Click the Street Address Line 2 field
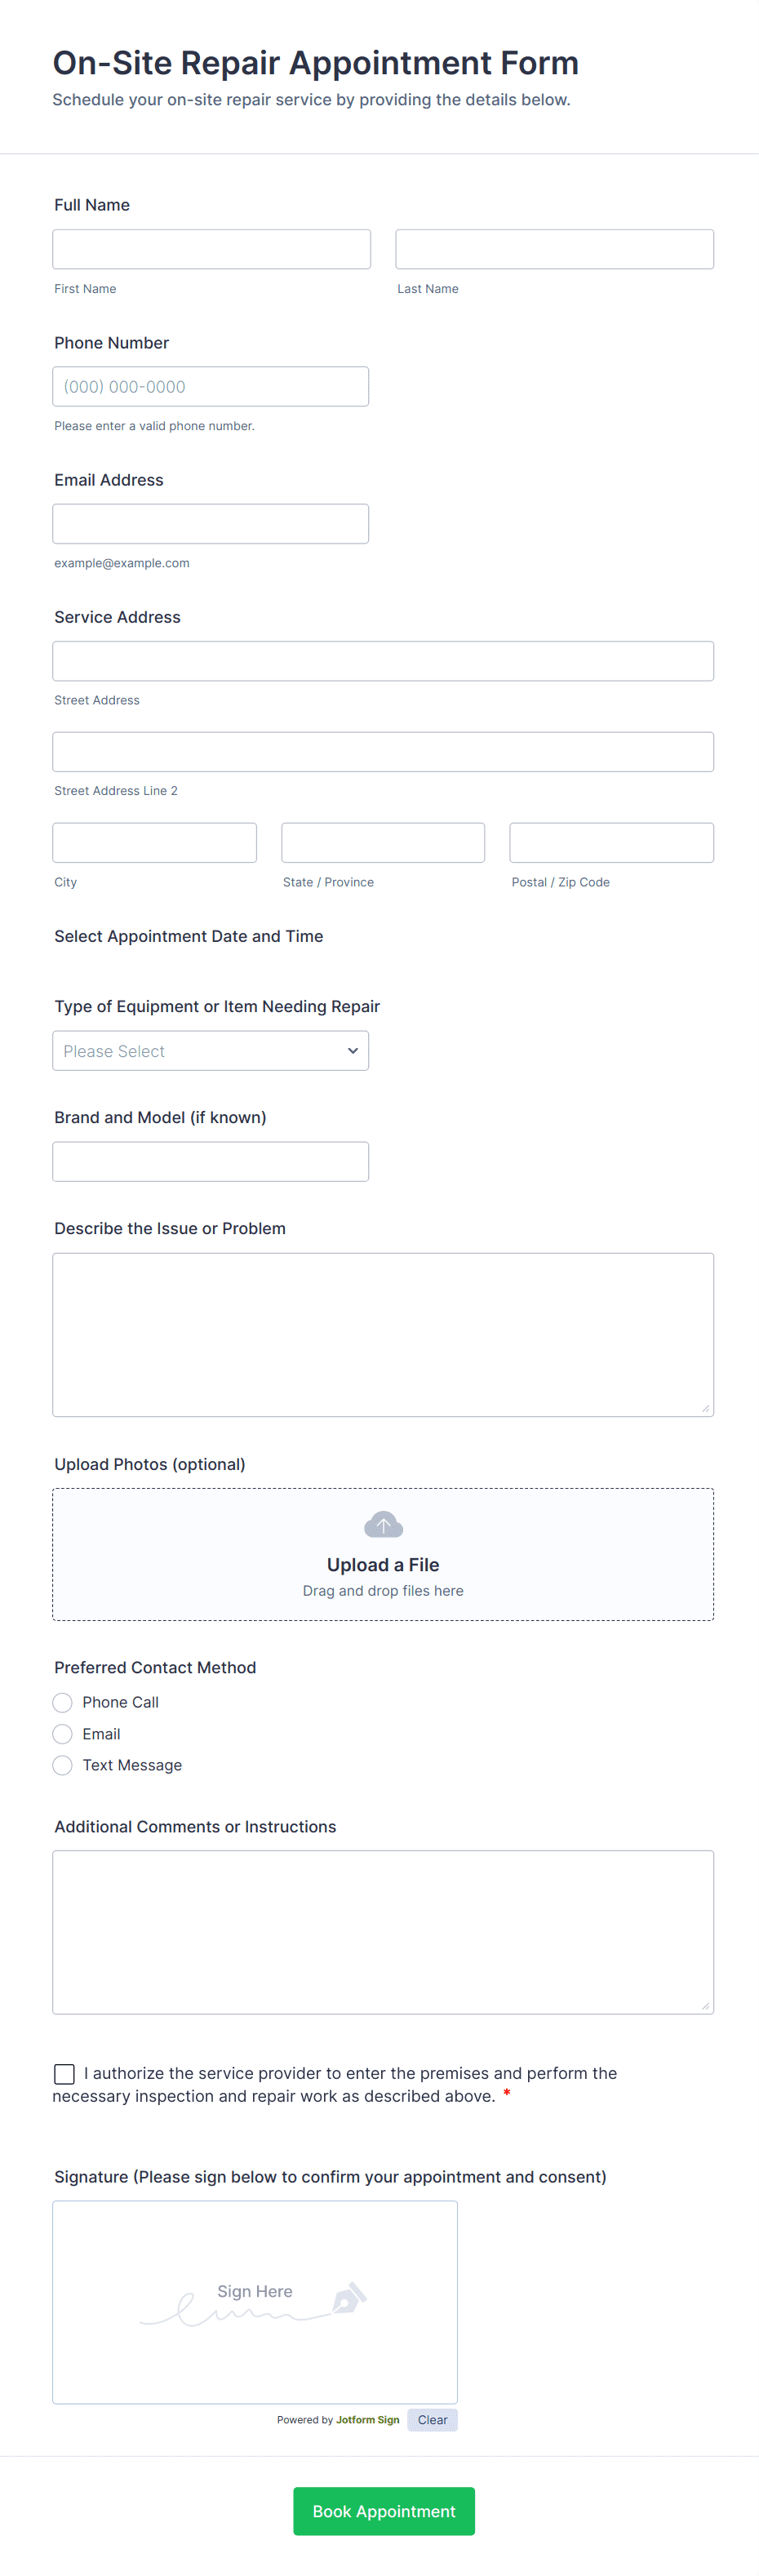The width and height of the screenshot is (759, 2576). (383, 752)
